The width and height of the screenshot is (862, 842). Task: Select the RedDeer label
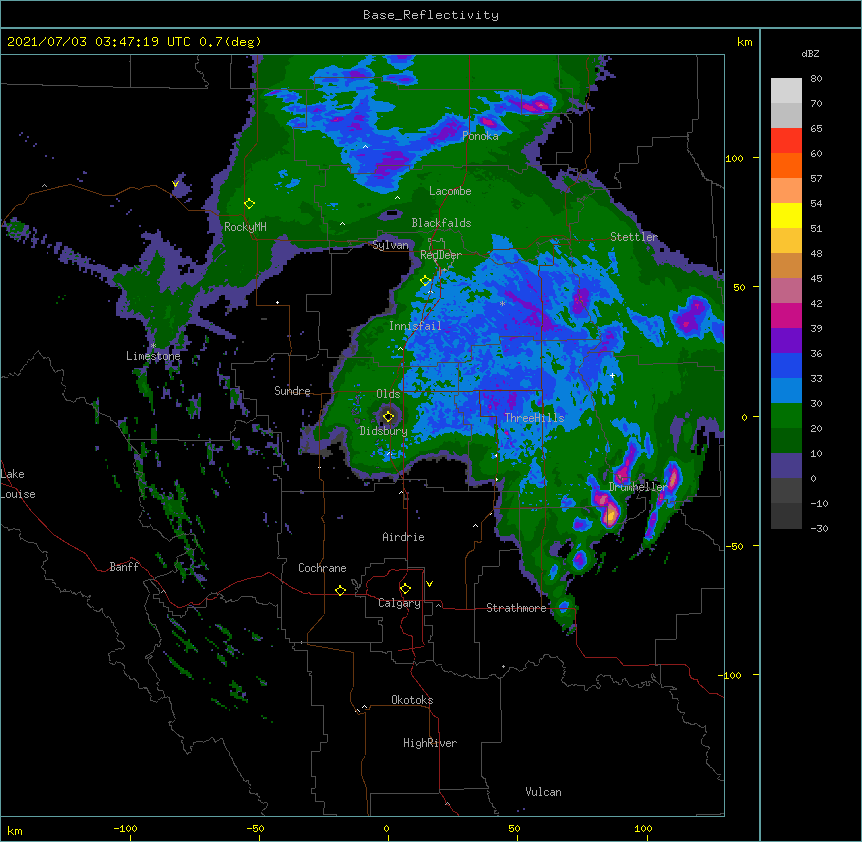tap(441, 255)
